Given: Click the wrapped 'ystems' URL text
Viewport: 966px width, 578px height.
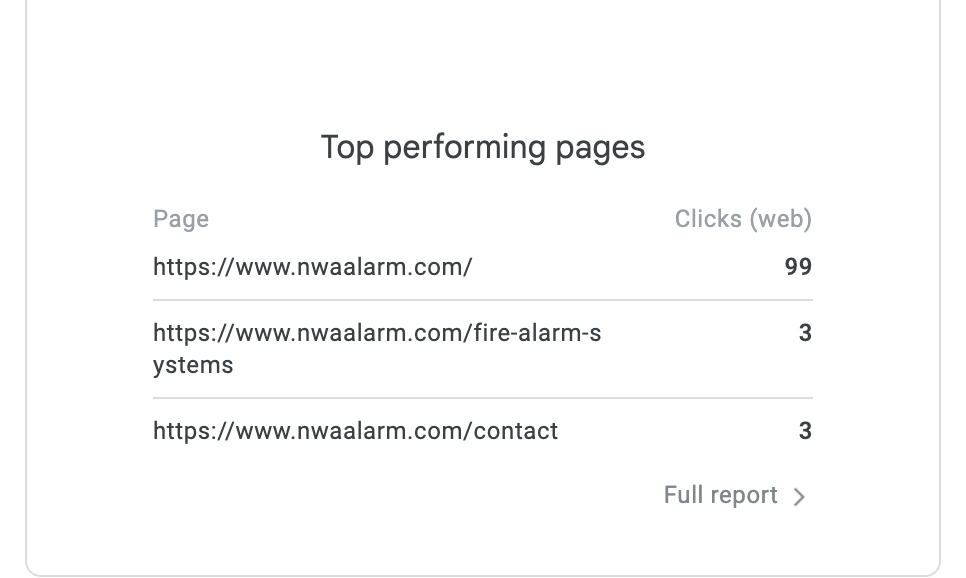Looking at the screenshot, I should click(193, 365).
